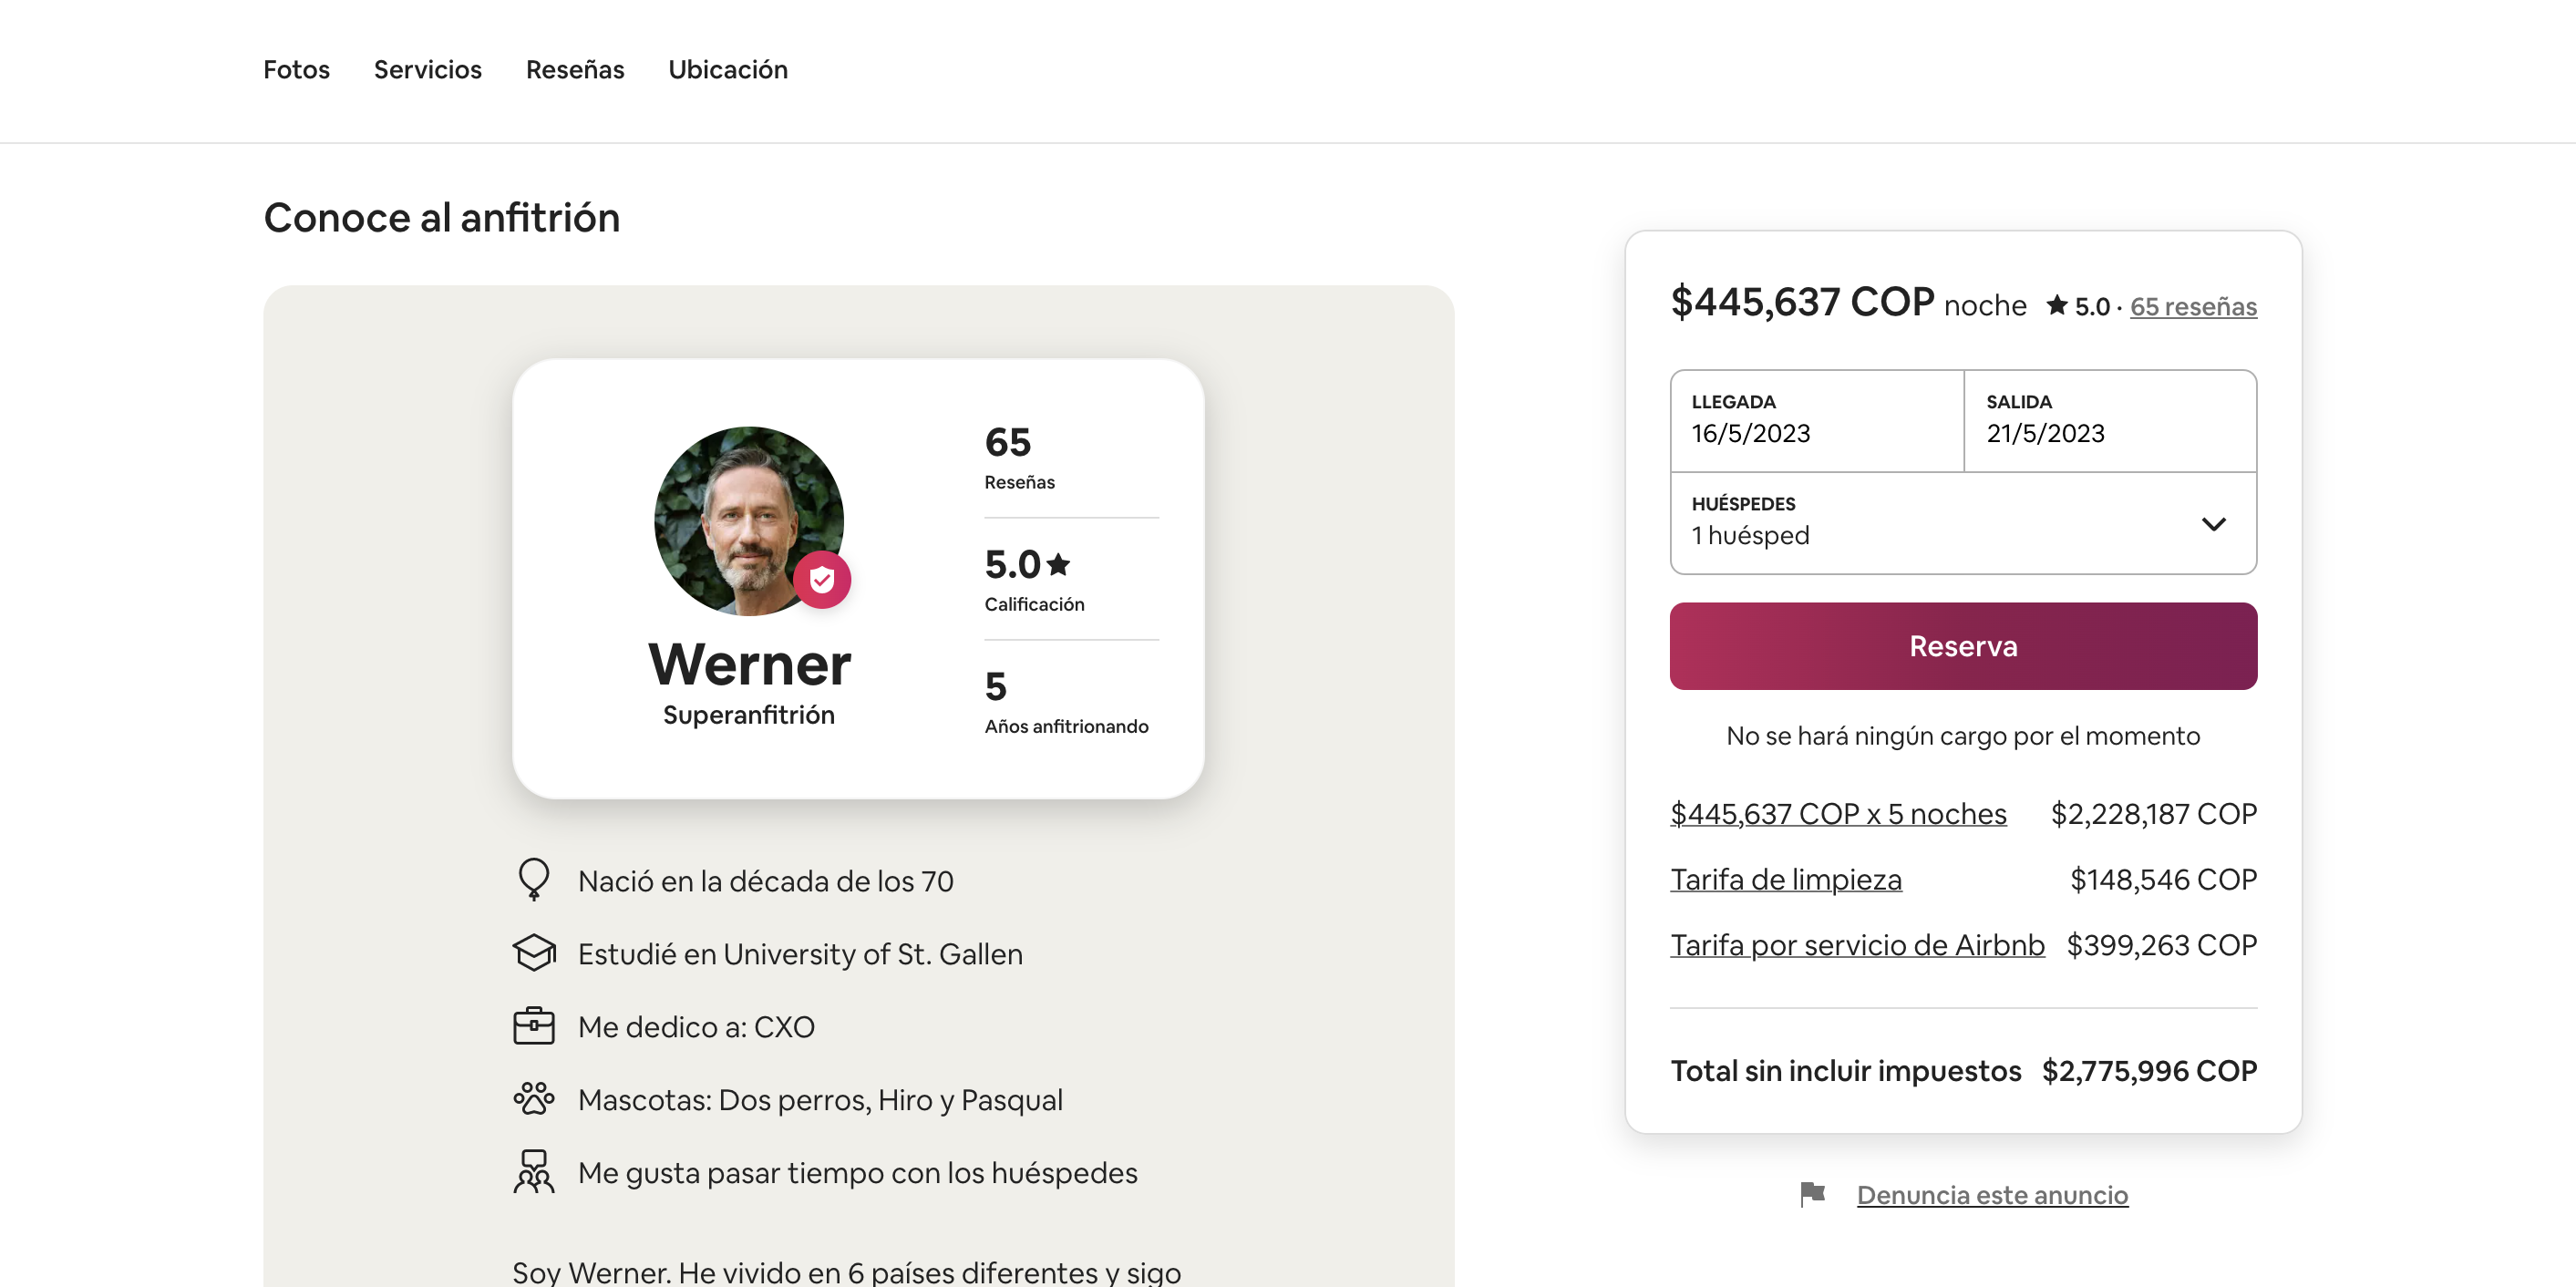Click the paw print pets icon
This screenshot has height=1287, width=2576.
[534, 1099]
